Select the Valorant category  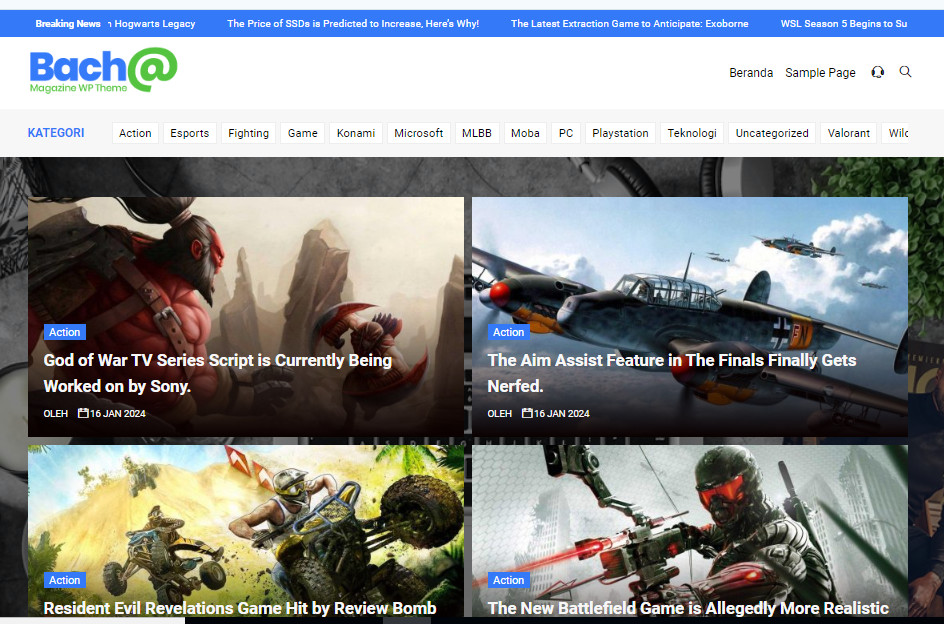pyautogui.click(x=848, y=133)
